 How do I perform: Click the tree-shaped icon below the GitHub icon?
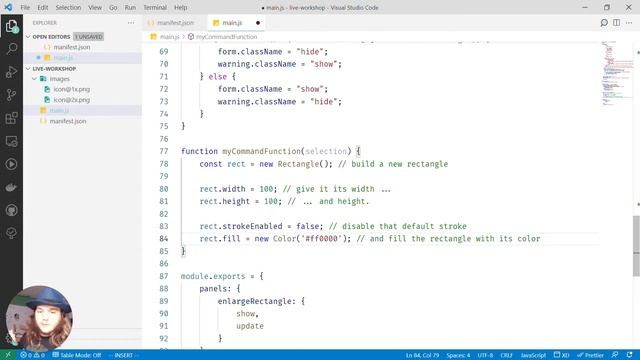(11, 233)
